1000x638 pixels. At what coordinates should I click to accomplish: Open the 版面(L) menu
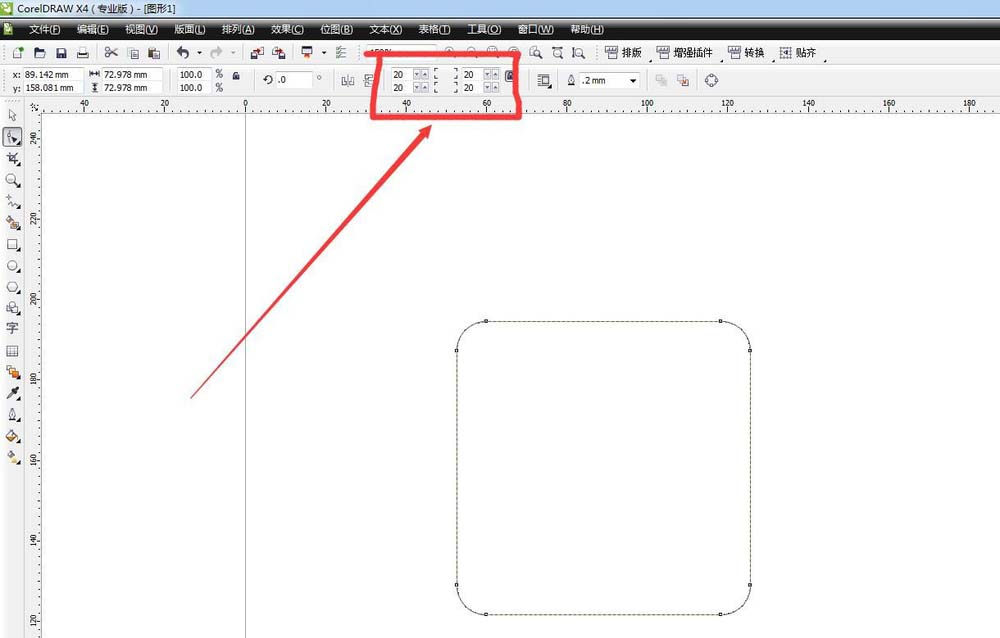[189, 29]
